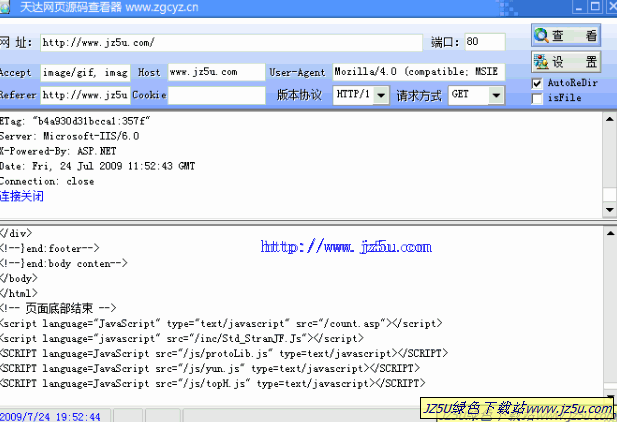Select the Date: Fri, 24 Jul 2009 line
The width and height of the screenshot is (617, 422).
tap(97, 166)
